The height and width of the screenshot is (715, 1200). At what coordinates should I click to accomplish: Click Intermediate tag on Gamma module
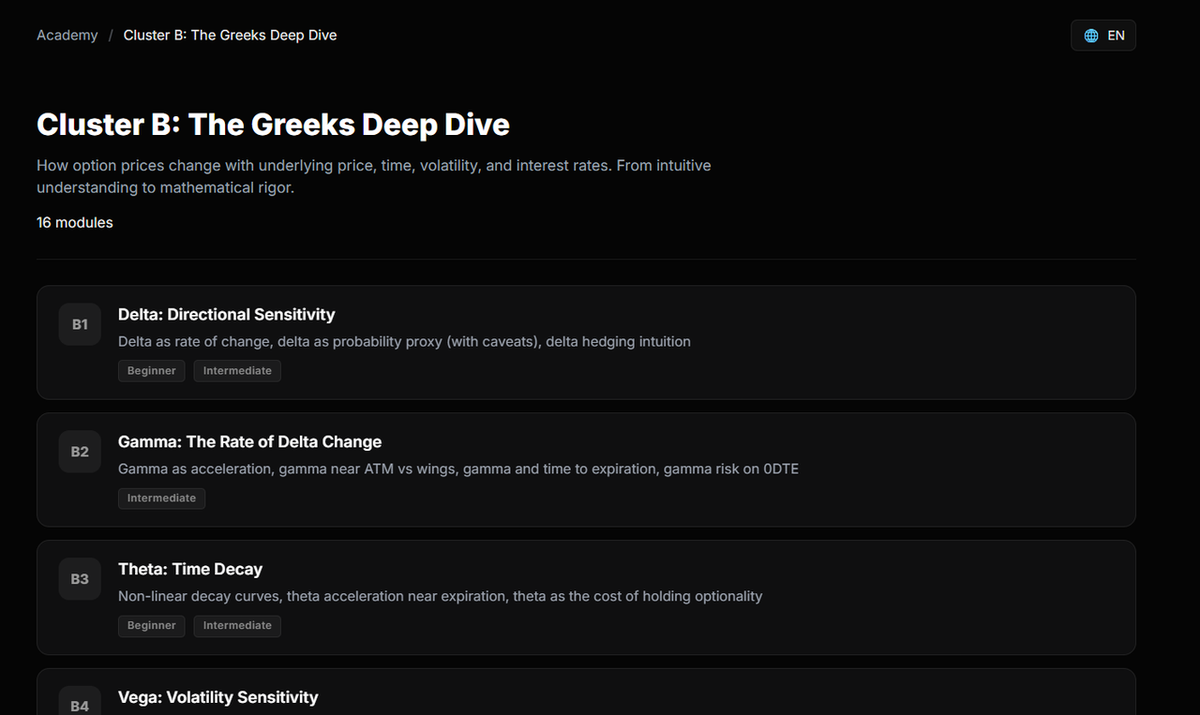[x=162, y=498]
